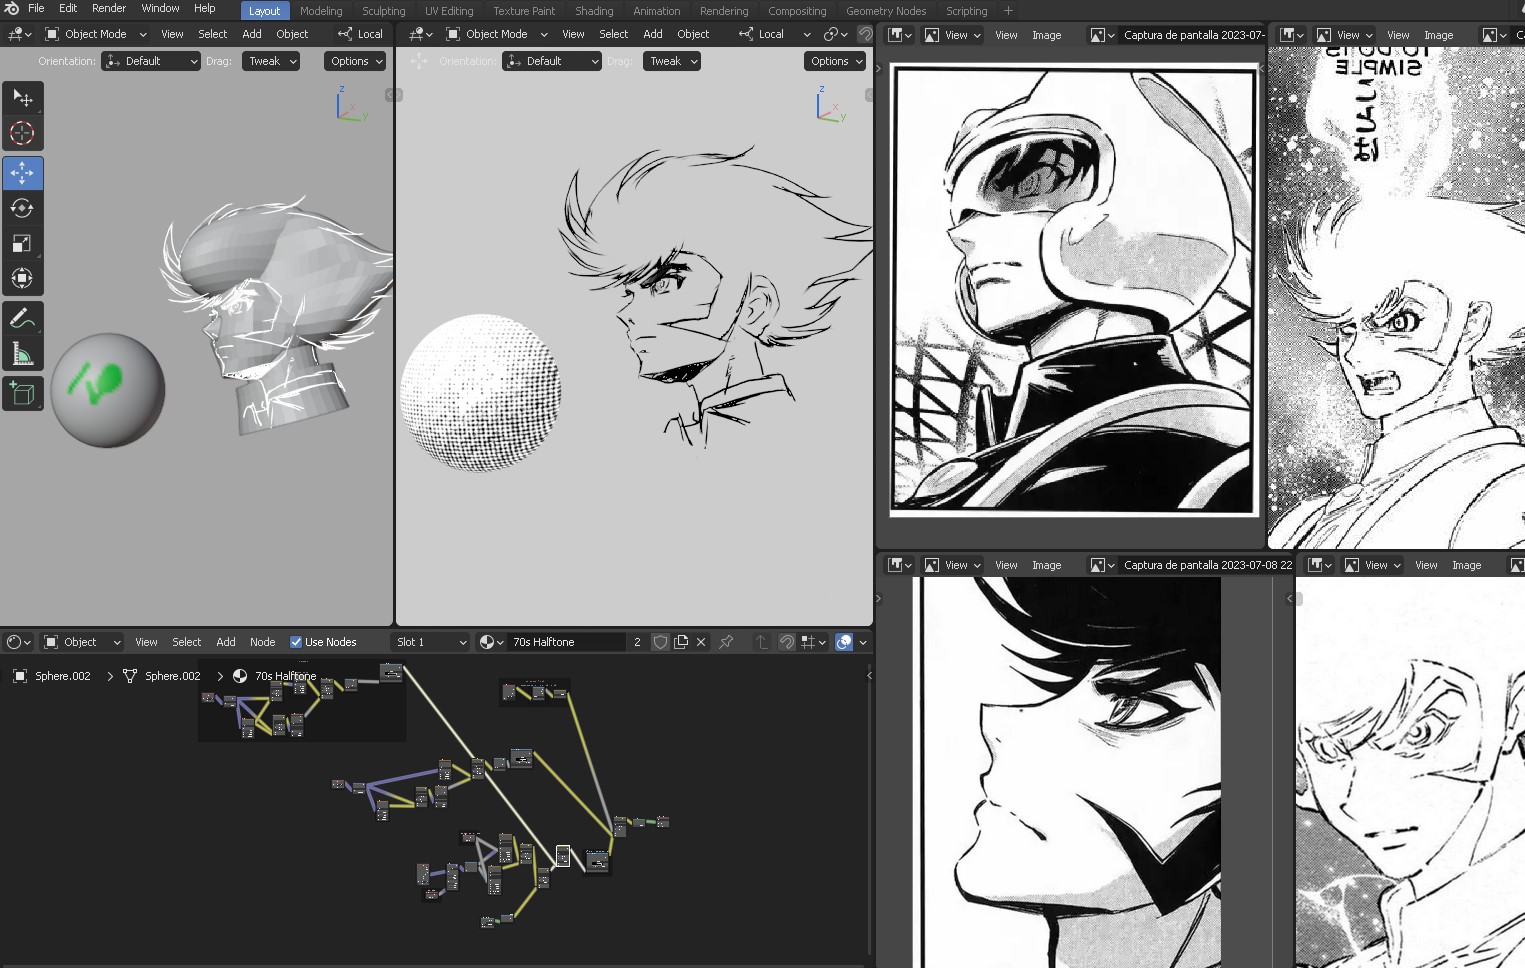Open bottom-left image editor View mode dropdown
Viewport: 1525px width, 968px height.
pos(952,565)
